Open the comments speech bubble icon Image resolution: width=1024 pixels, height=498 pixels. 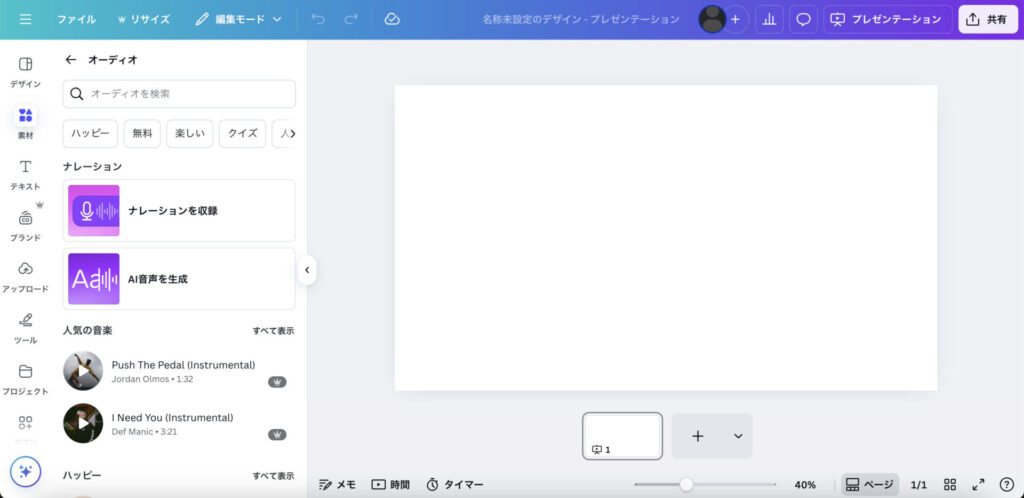(802, 19)
